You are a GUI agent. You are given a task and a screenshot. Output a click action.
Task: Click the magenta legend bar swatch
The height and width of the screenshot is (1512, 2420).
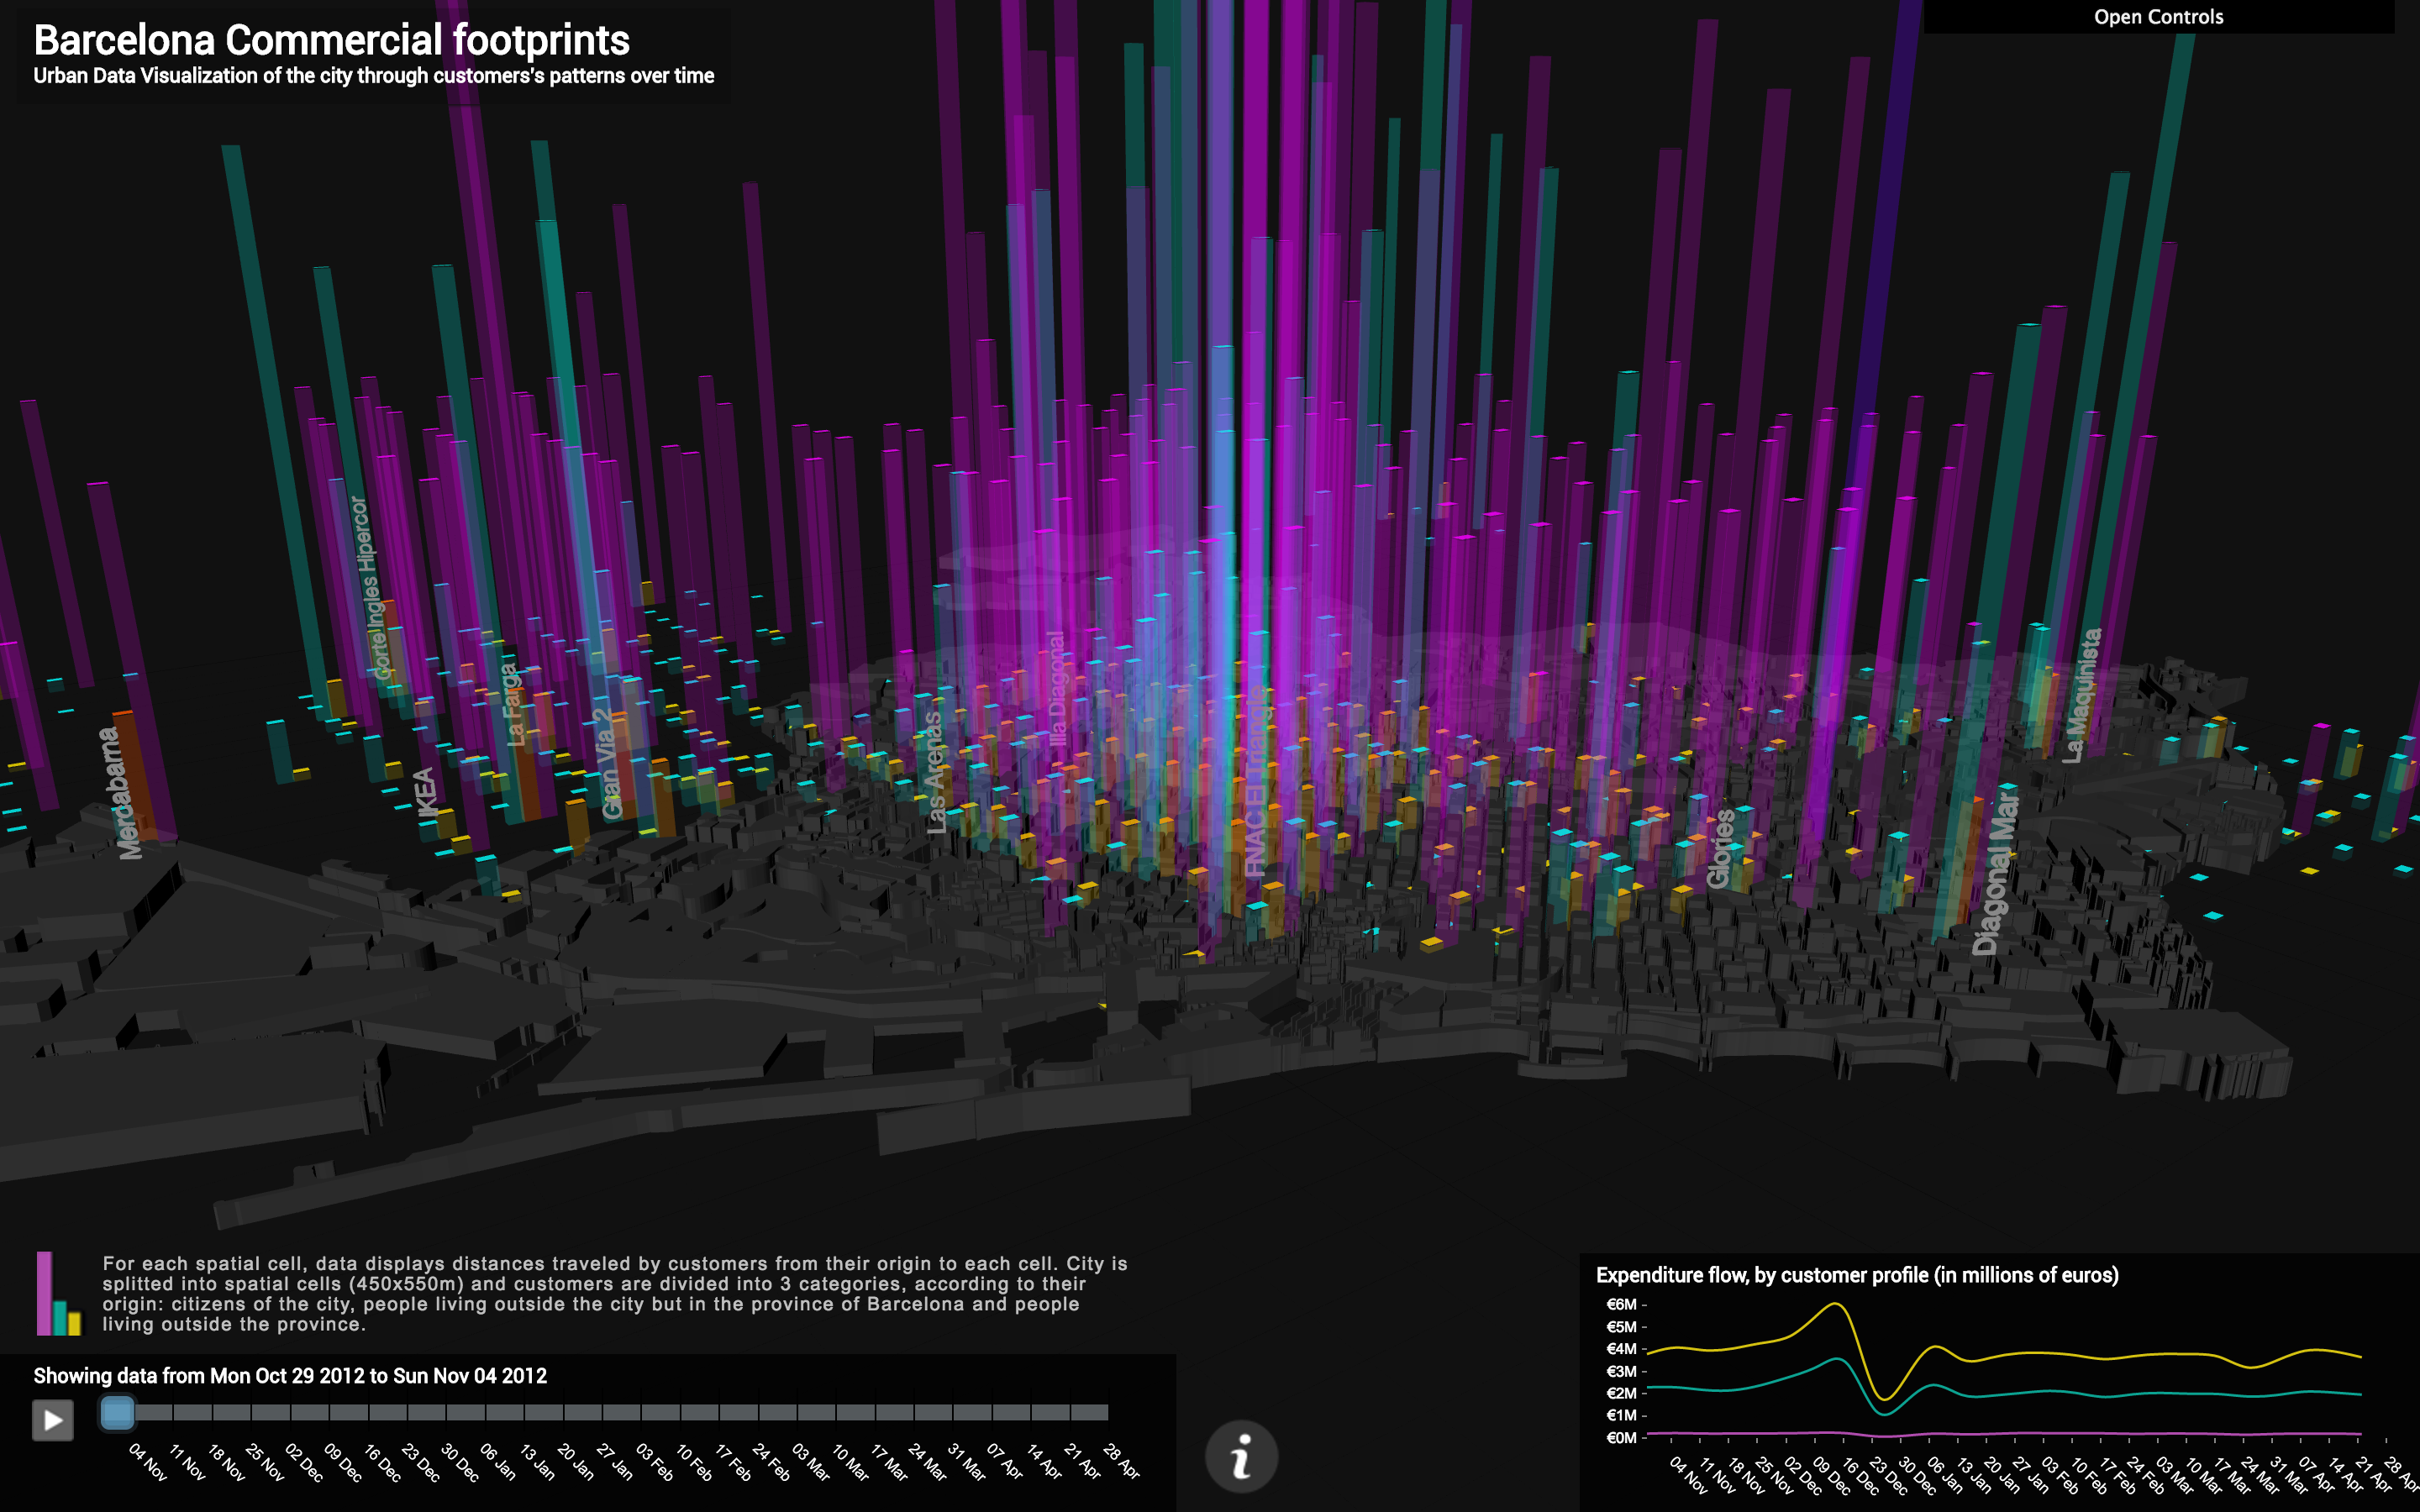44,1292
